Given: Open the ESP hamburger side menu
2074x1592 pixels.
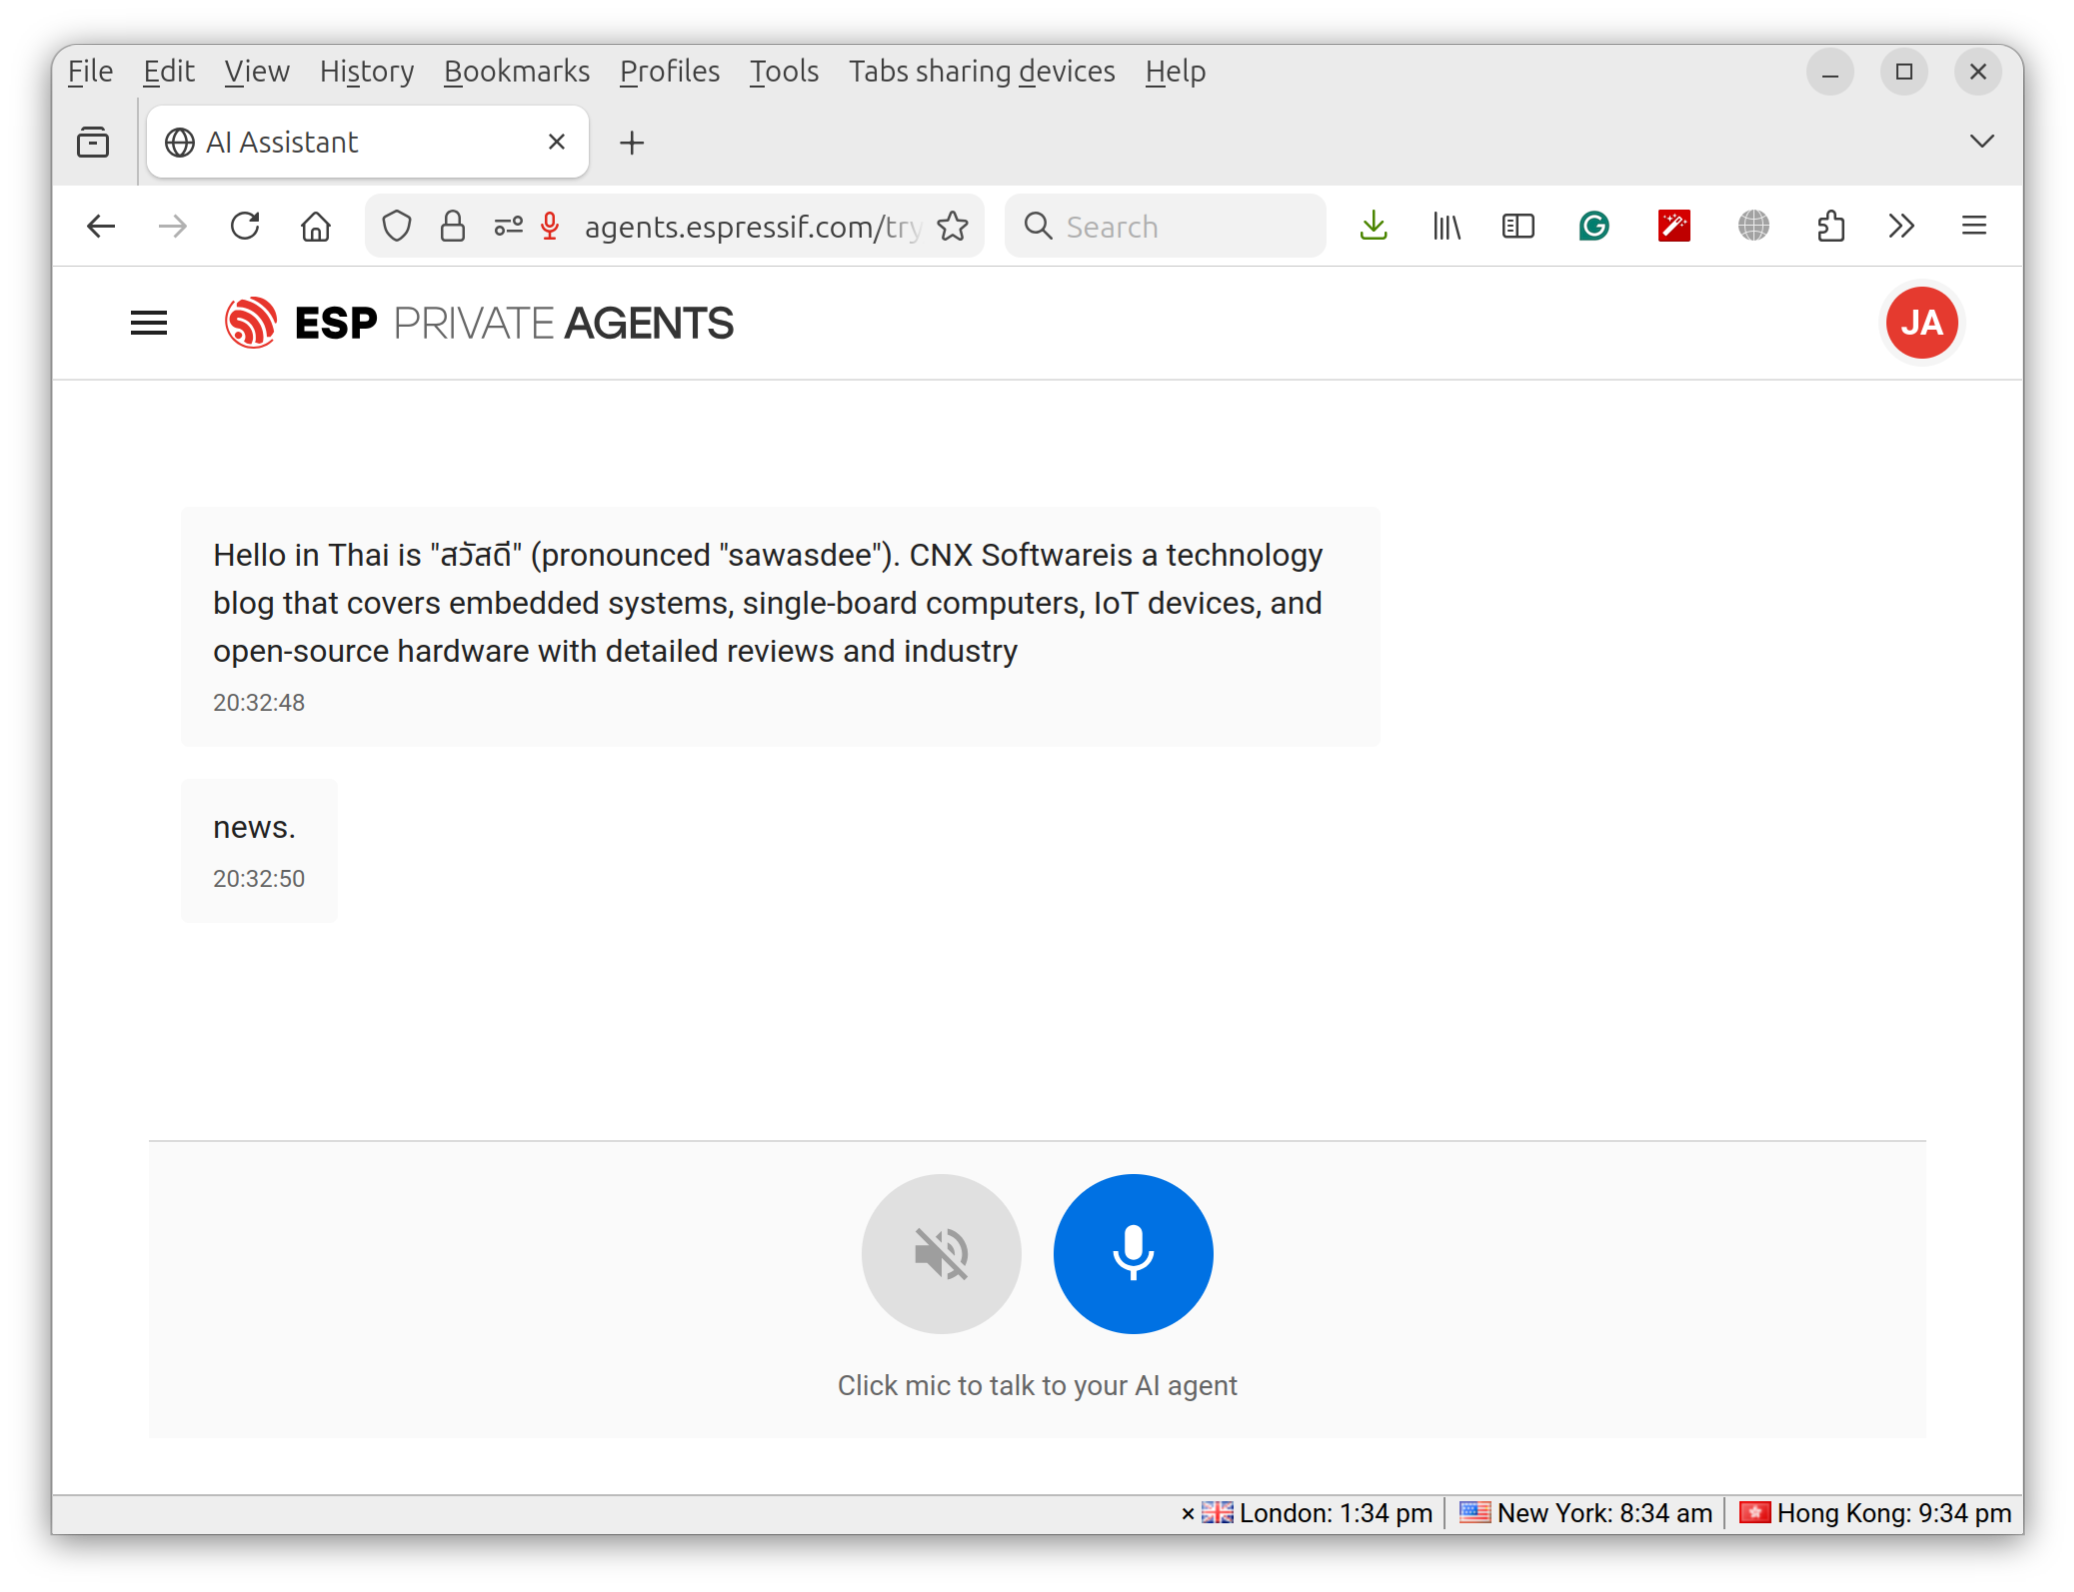Looking at the screenshot, I should coord(149,323).
